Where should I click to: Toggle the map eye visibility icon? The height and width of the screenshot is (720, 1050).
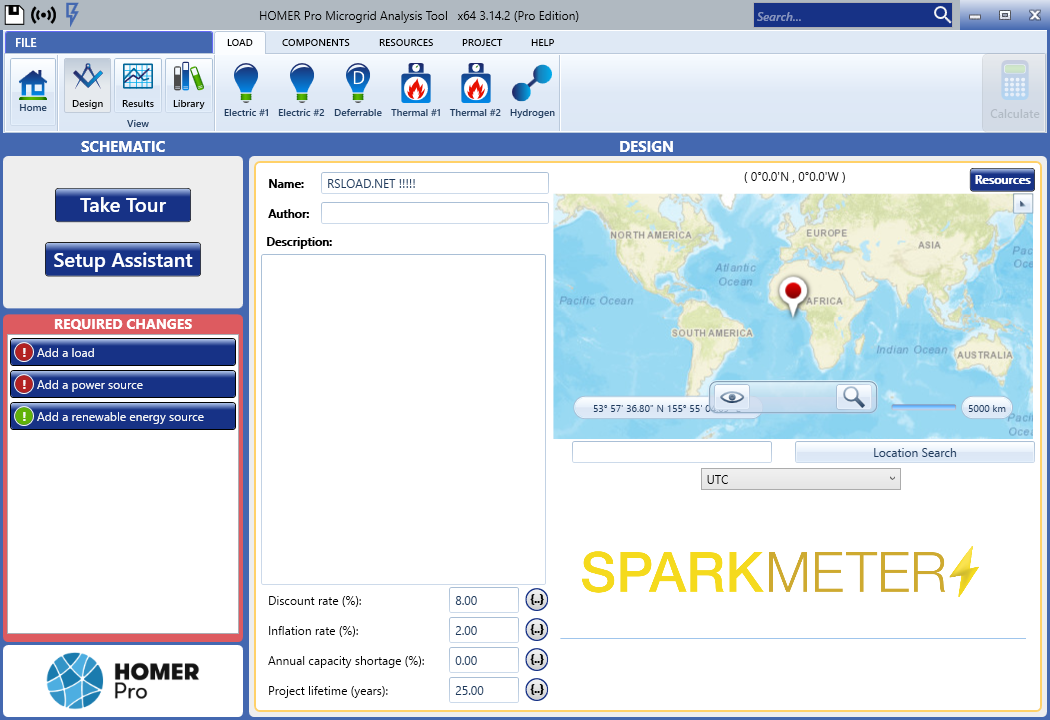(x=732, y=397)
